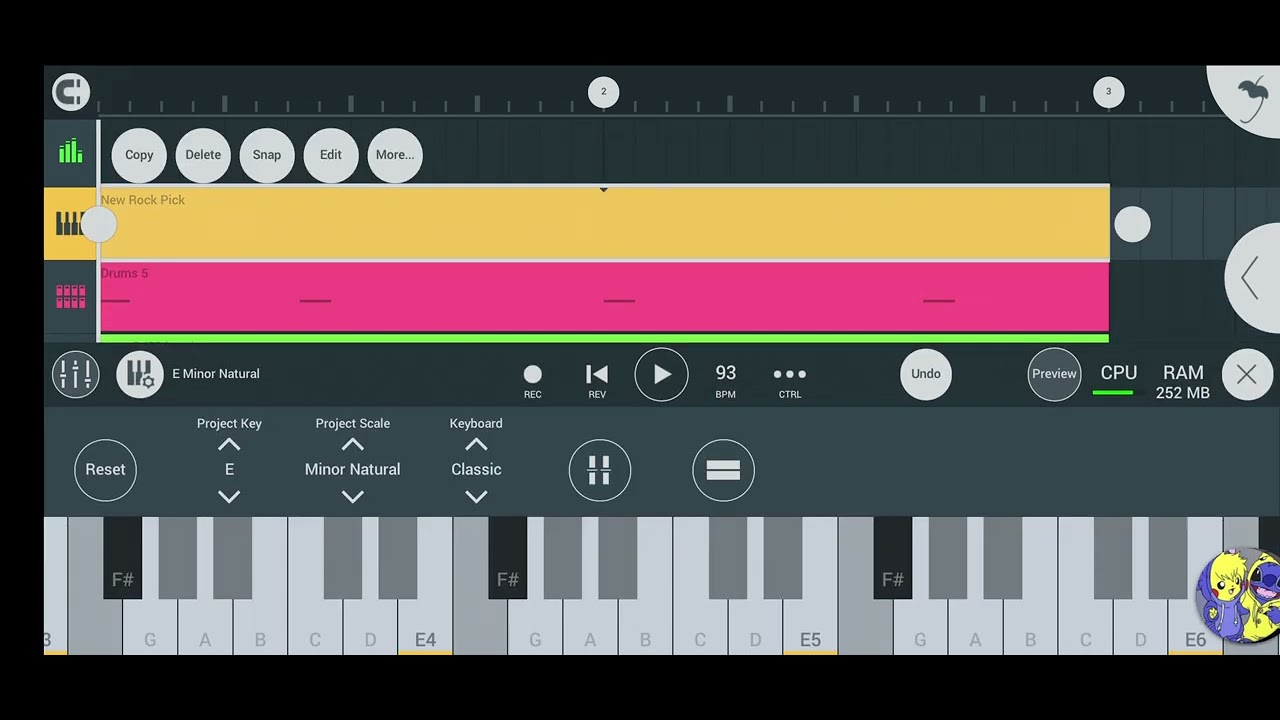Open the CTRL three-dots menu
Screen dimensions: 1280x720
[790, 379]
